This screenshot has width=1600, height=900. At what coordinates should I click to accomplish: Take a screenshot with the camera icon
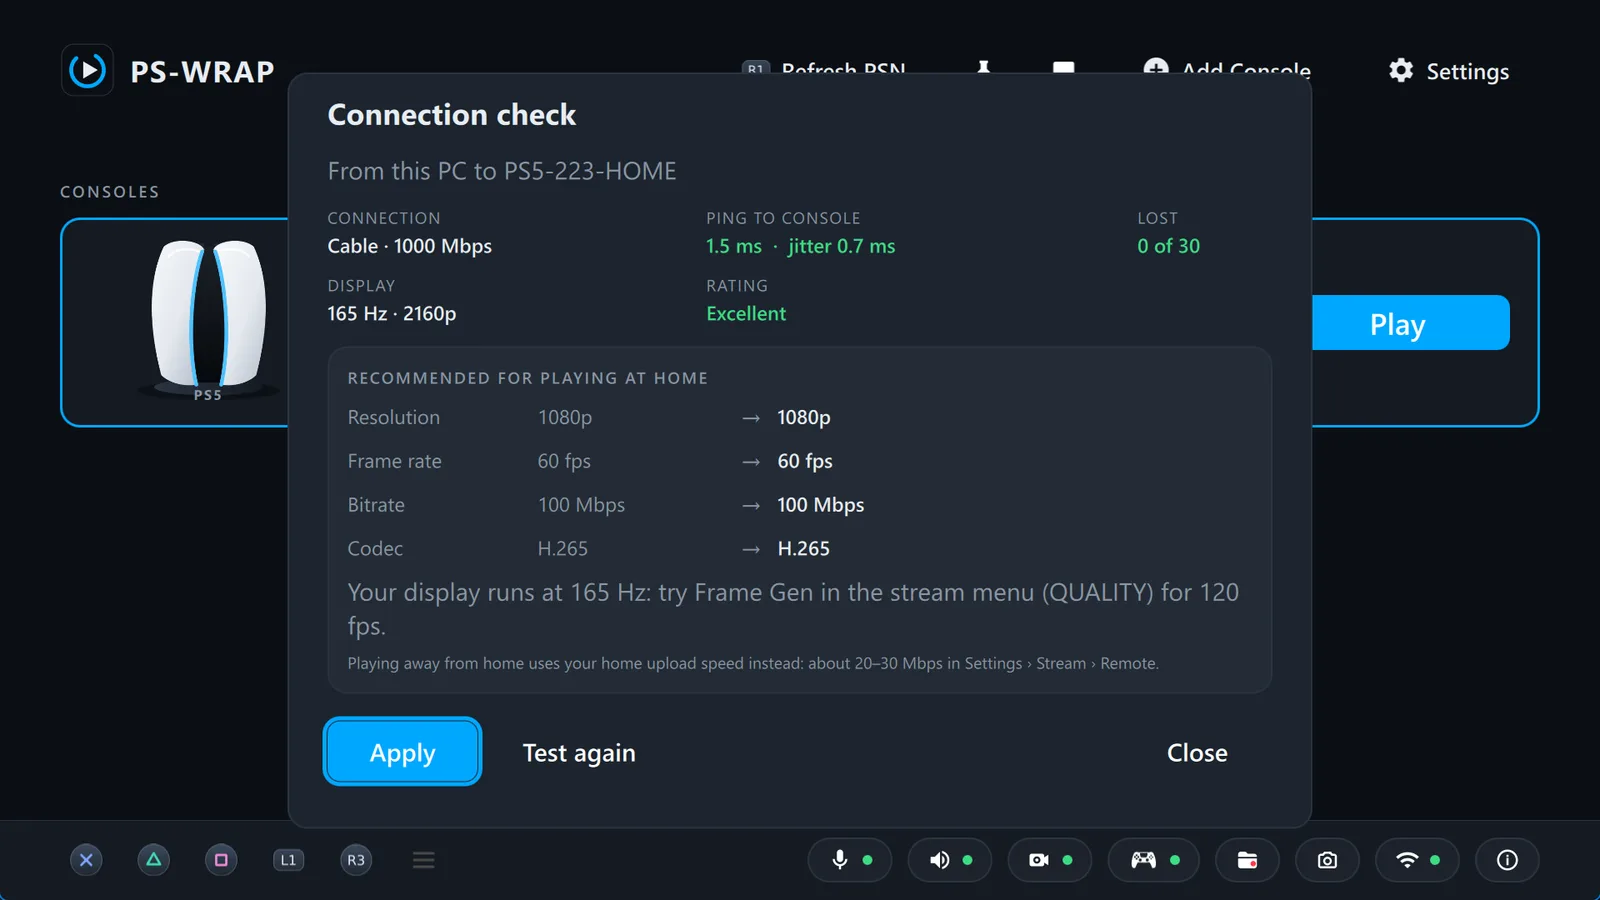tap(1327, 860)
